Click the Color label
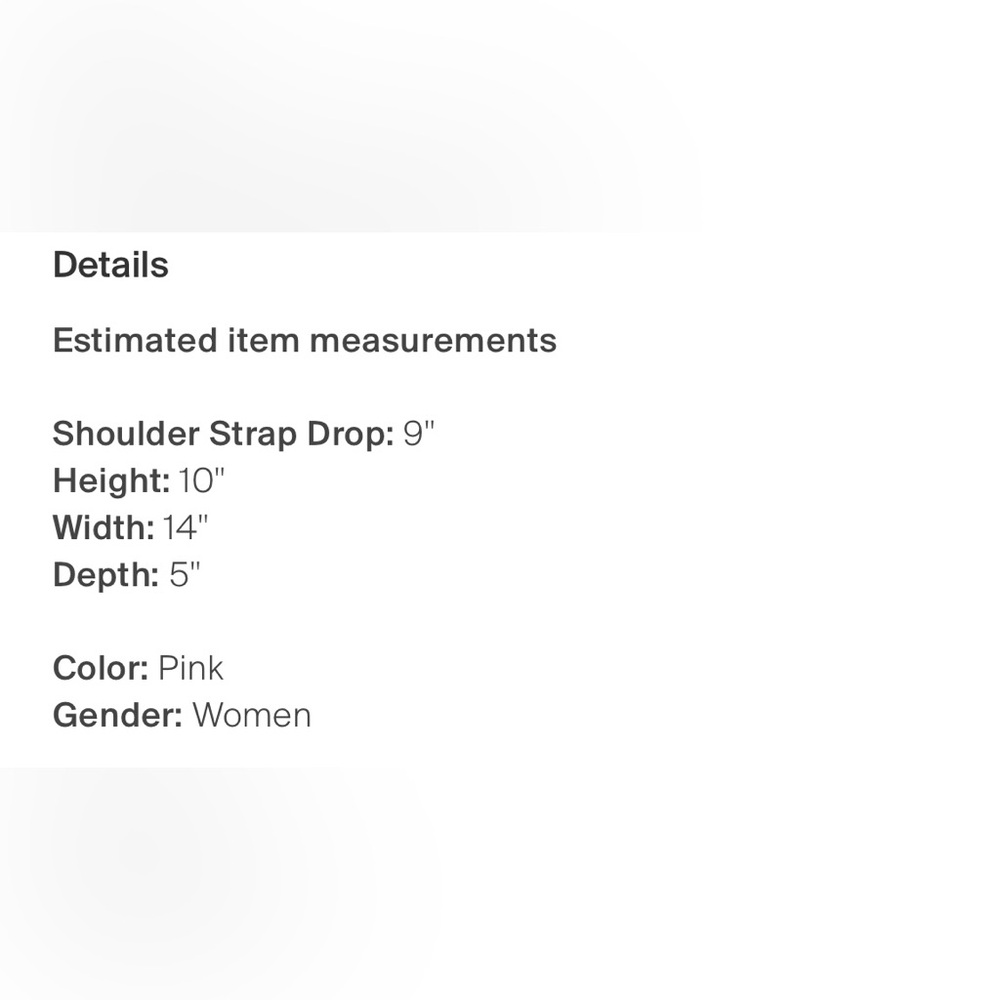Image resolution: width=1000 pixels, height=1000 pixels. click(x=101, y=668)
